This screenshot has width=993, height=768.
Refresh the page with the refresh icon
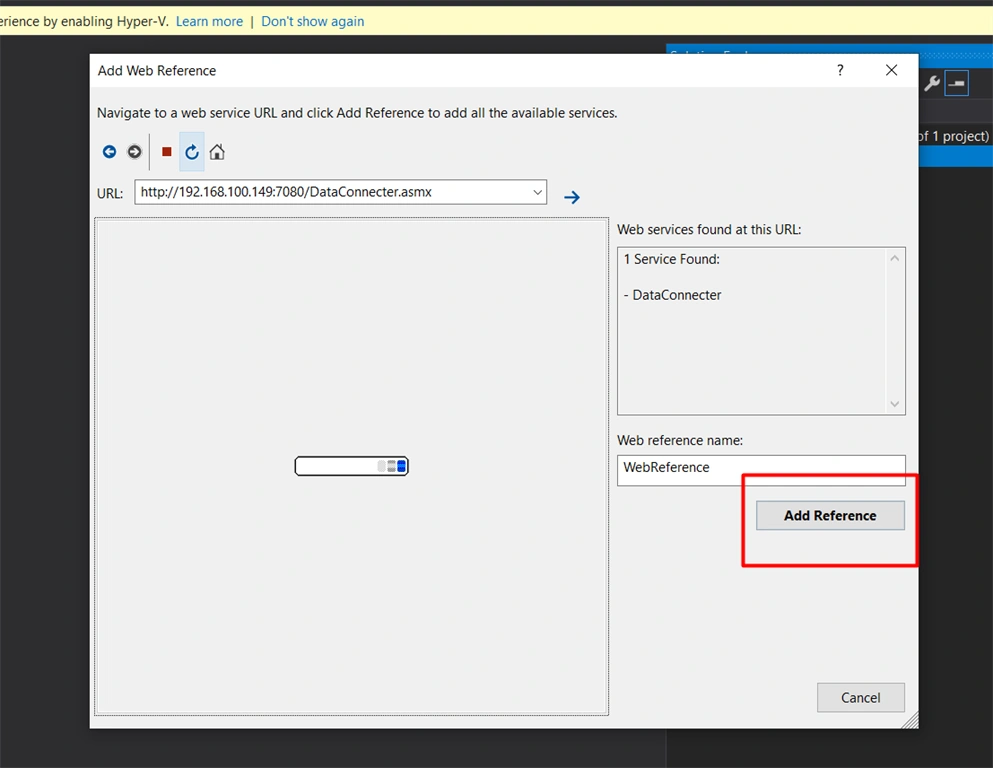(x=192, y=152)
